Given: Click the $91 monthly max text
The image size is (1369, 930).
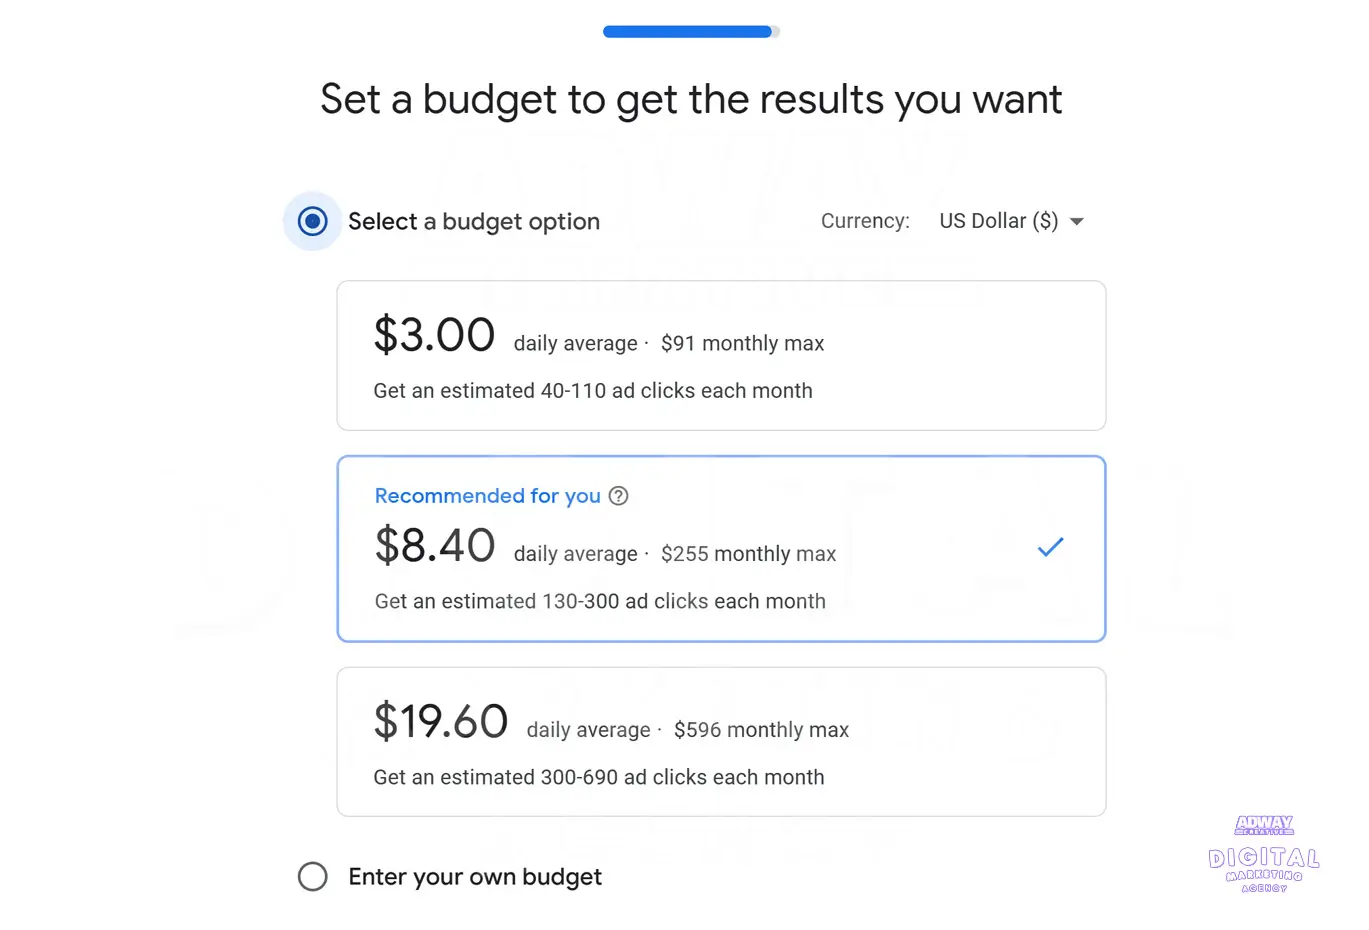Looking at the screenshot, I should pyautogui.click(x=742, y=343).
